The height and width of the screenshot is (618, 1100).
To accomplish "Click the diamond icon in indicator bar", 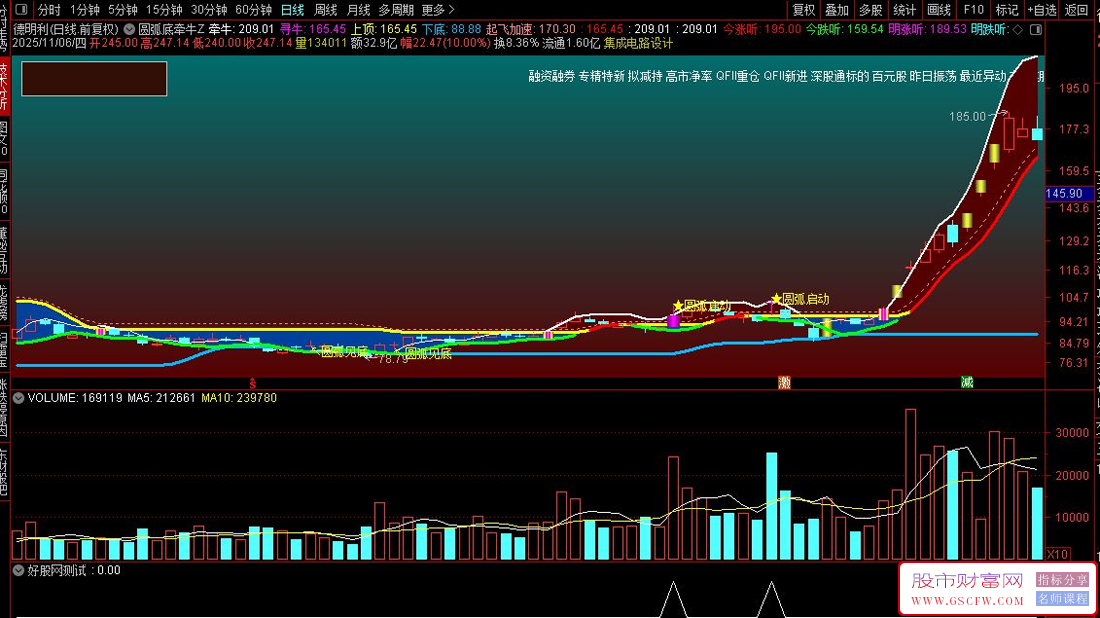I will 1017,29.
